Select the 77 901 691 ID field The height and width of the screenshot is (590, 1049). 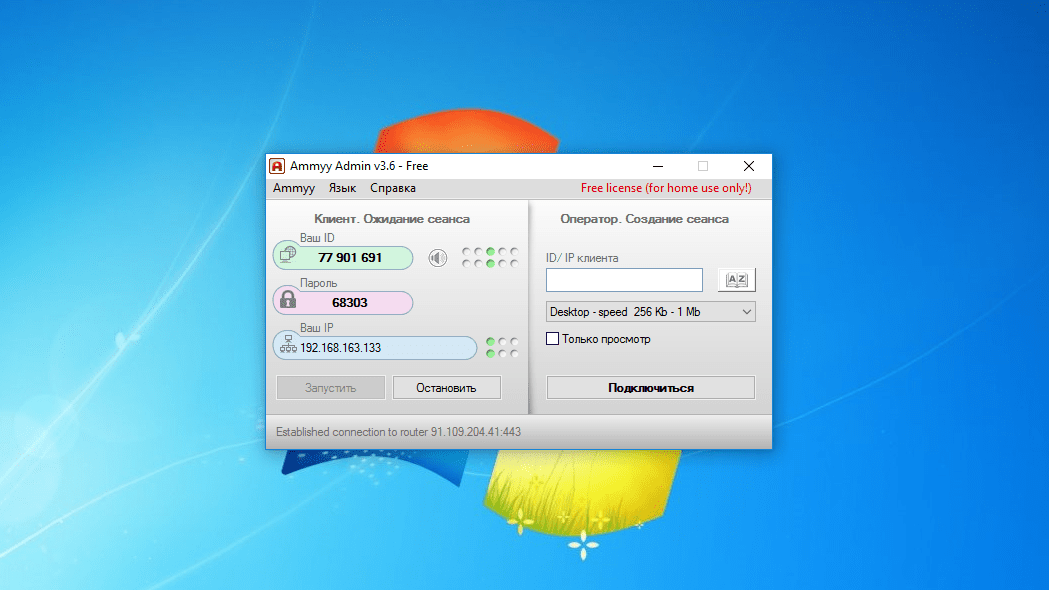point(343,258)
